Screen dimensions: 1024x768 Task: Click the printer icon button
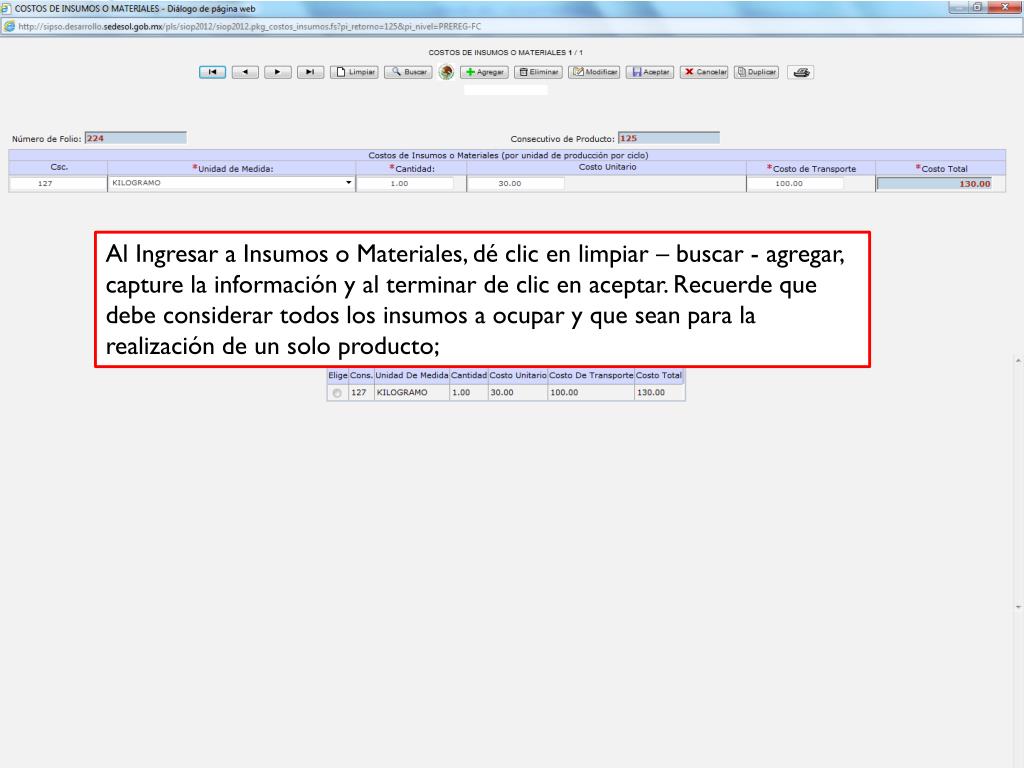[801, 72]
